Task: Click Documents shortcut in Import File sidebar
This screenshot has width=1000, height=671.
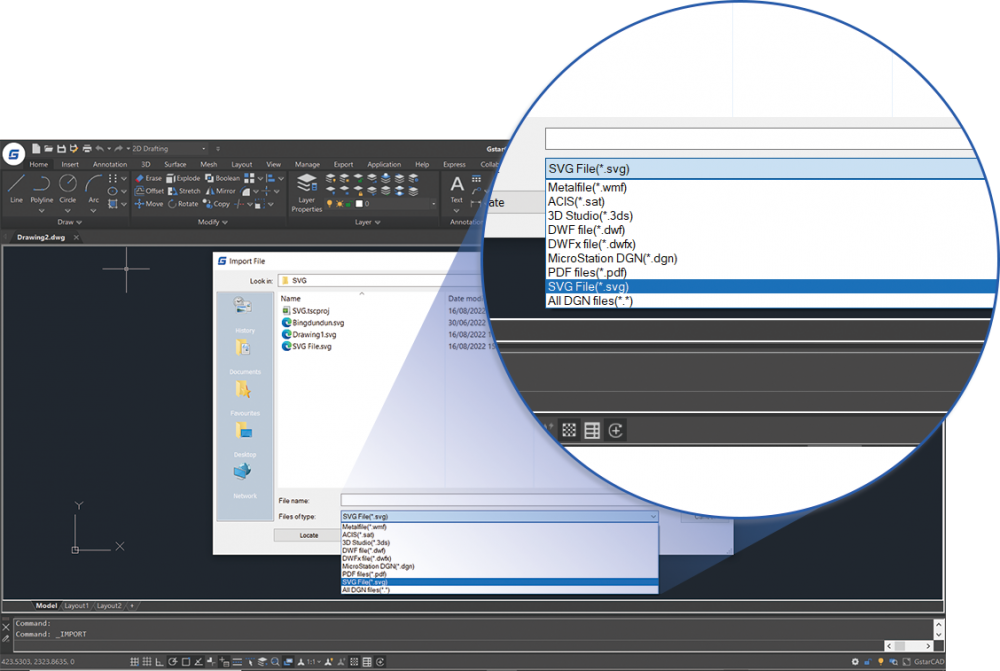Action: pos(244,357)
